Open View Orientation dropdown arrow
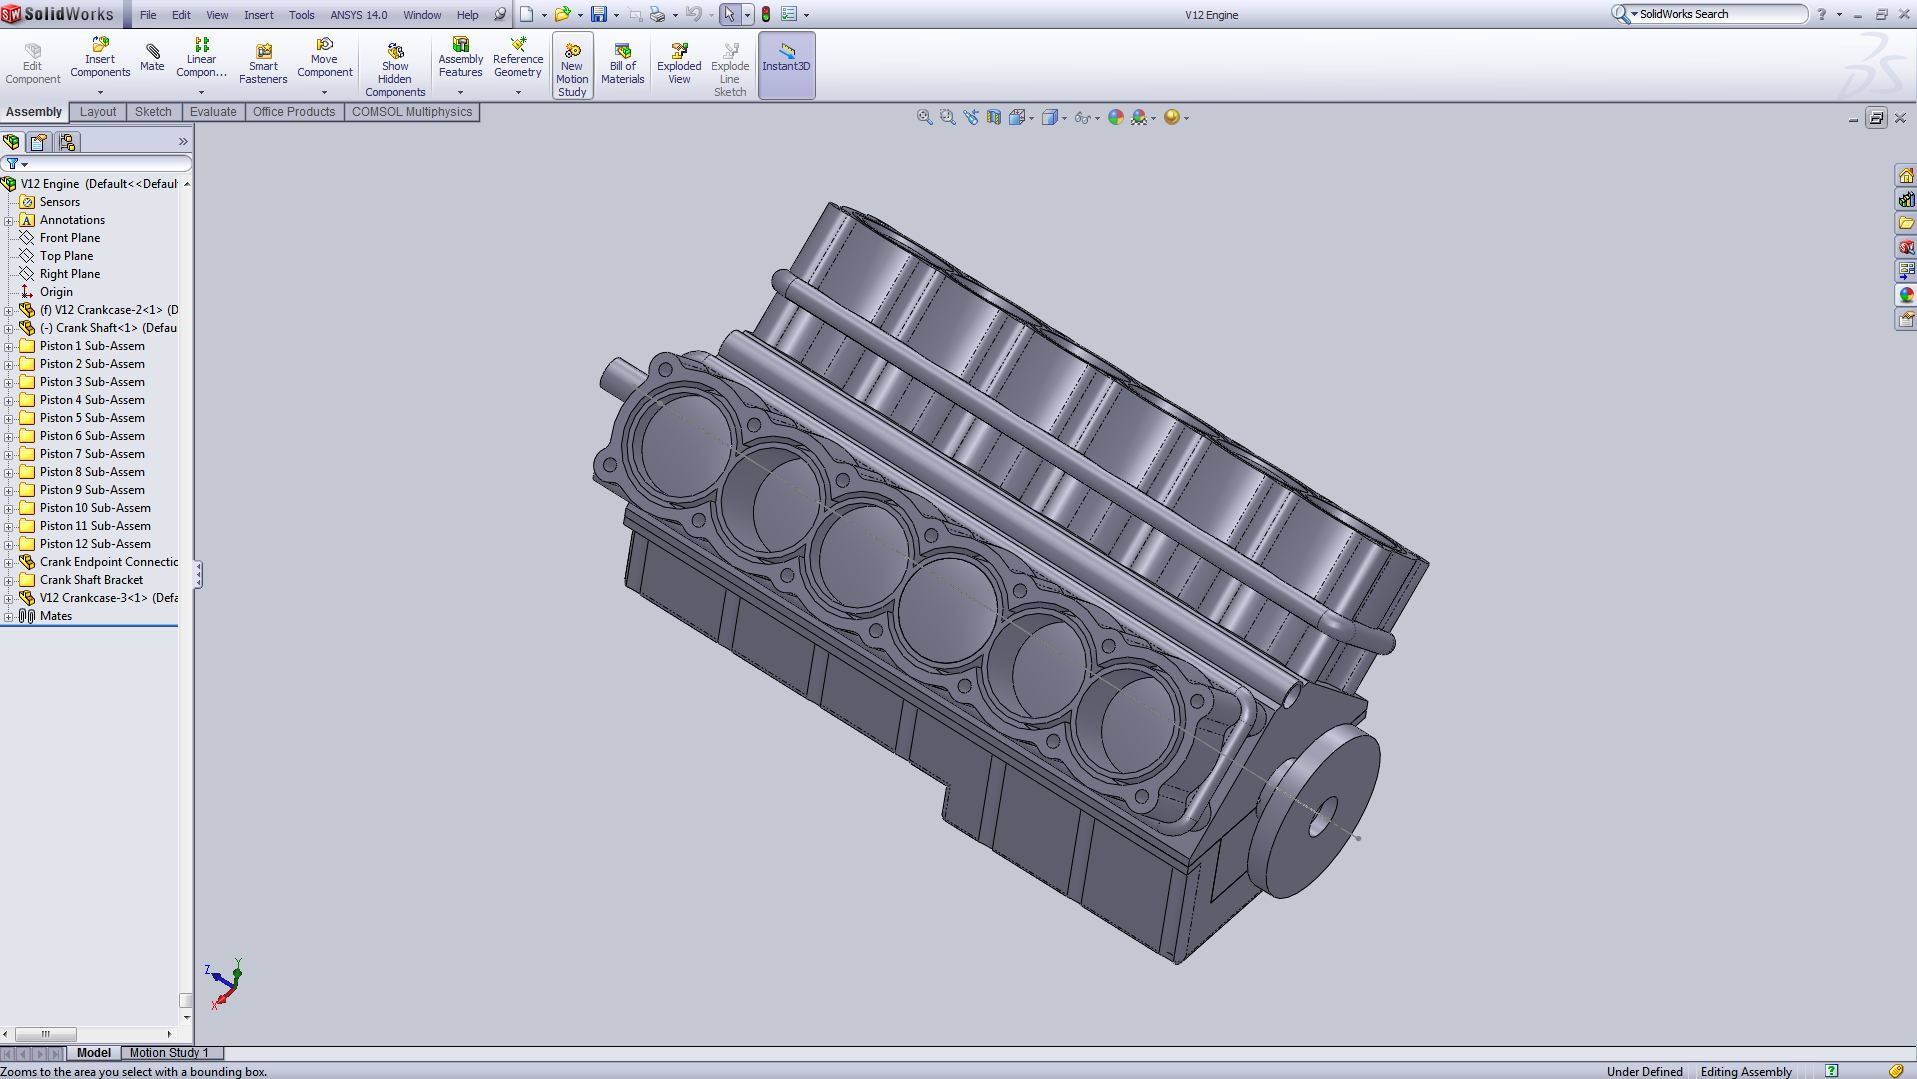 pyautogui.click(x=1031, y=118)
